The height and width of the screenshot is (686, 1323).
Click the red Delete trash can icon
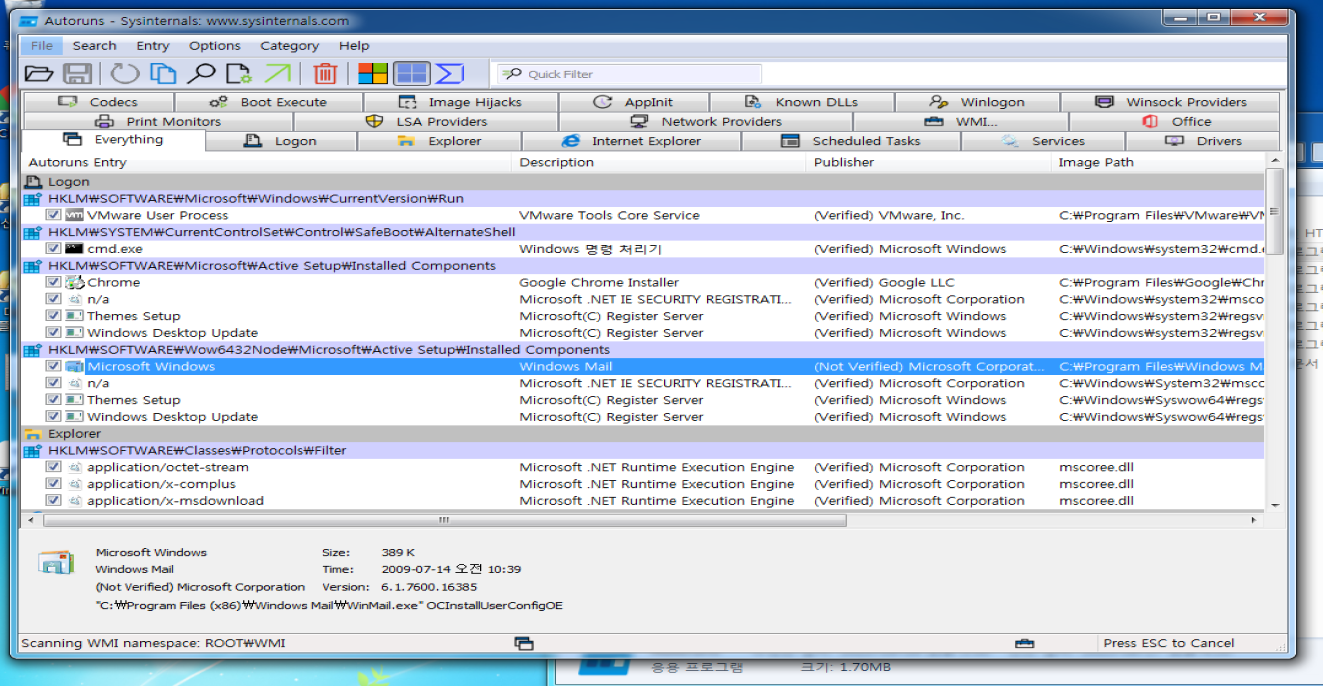point(325,73)
